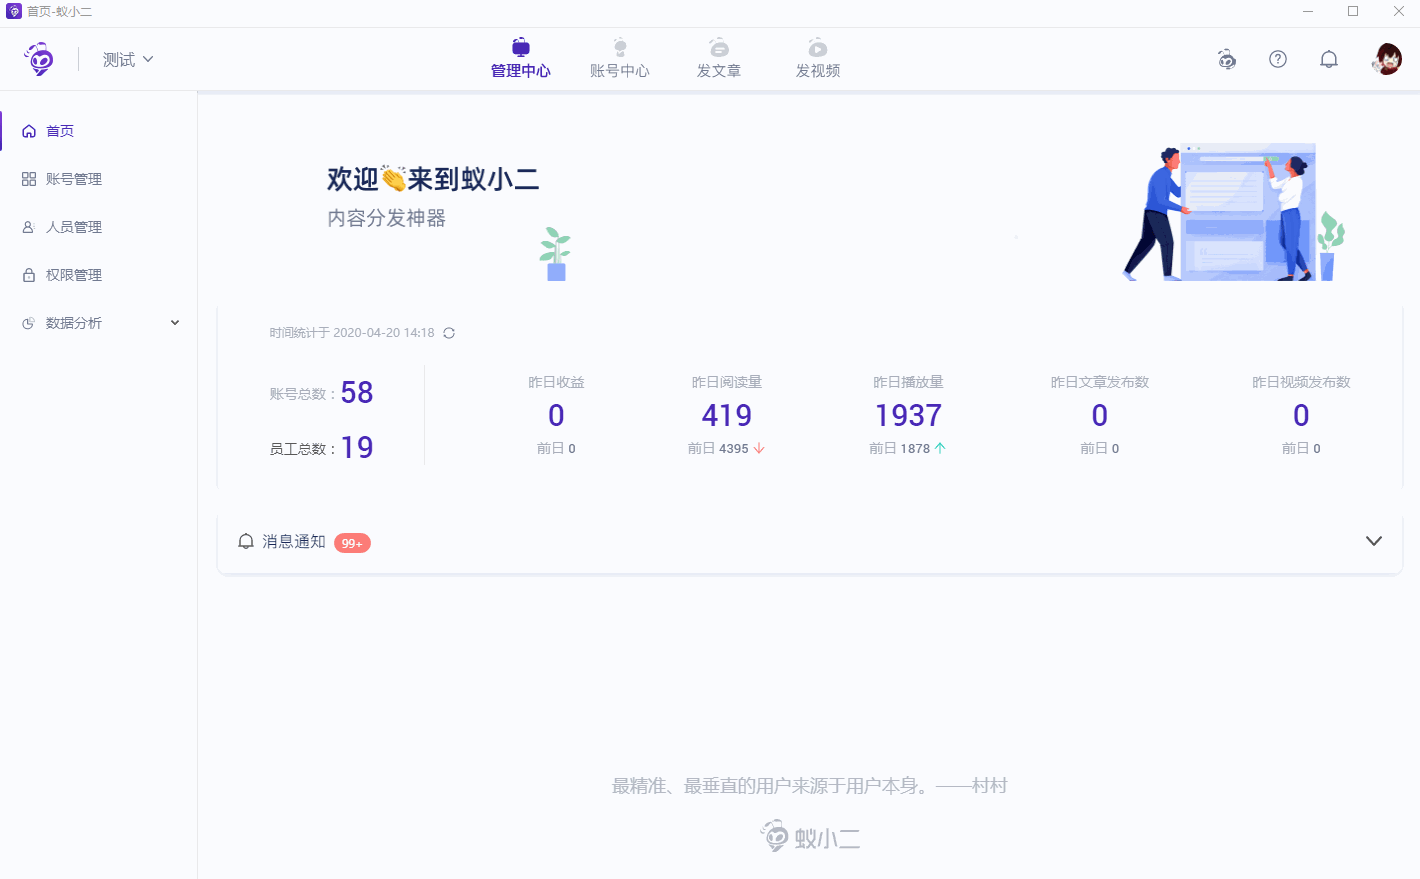Expand the 消息通知 notification panel chevron
This screenshot has width=1420, height=879.
click(1374, 540)
